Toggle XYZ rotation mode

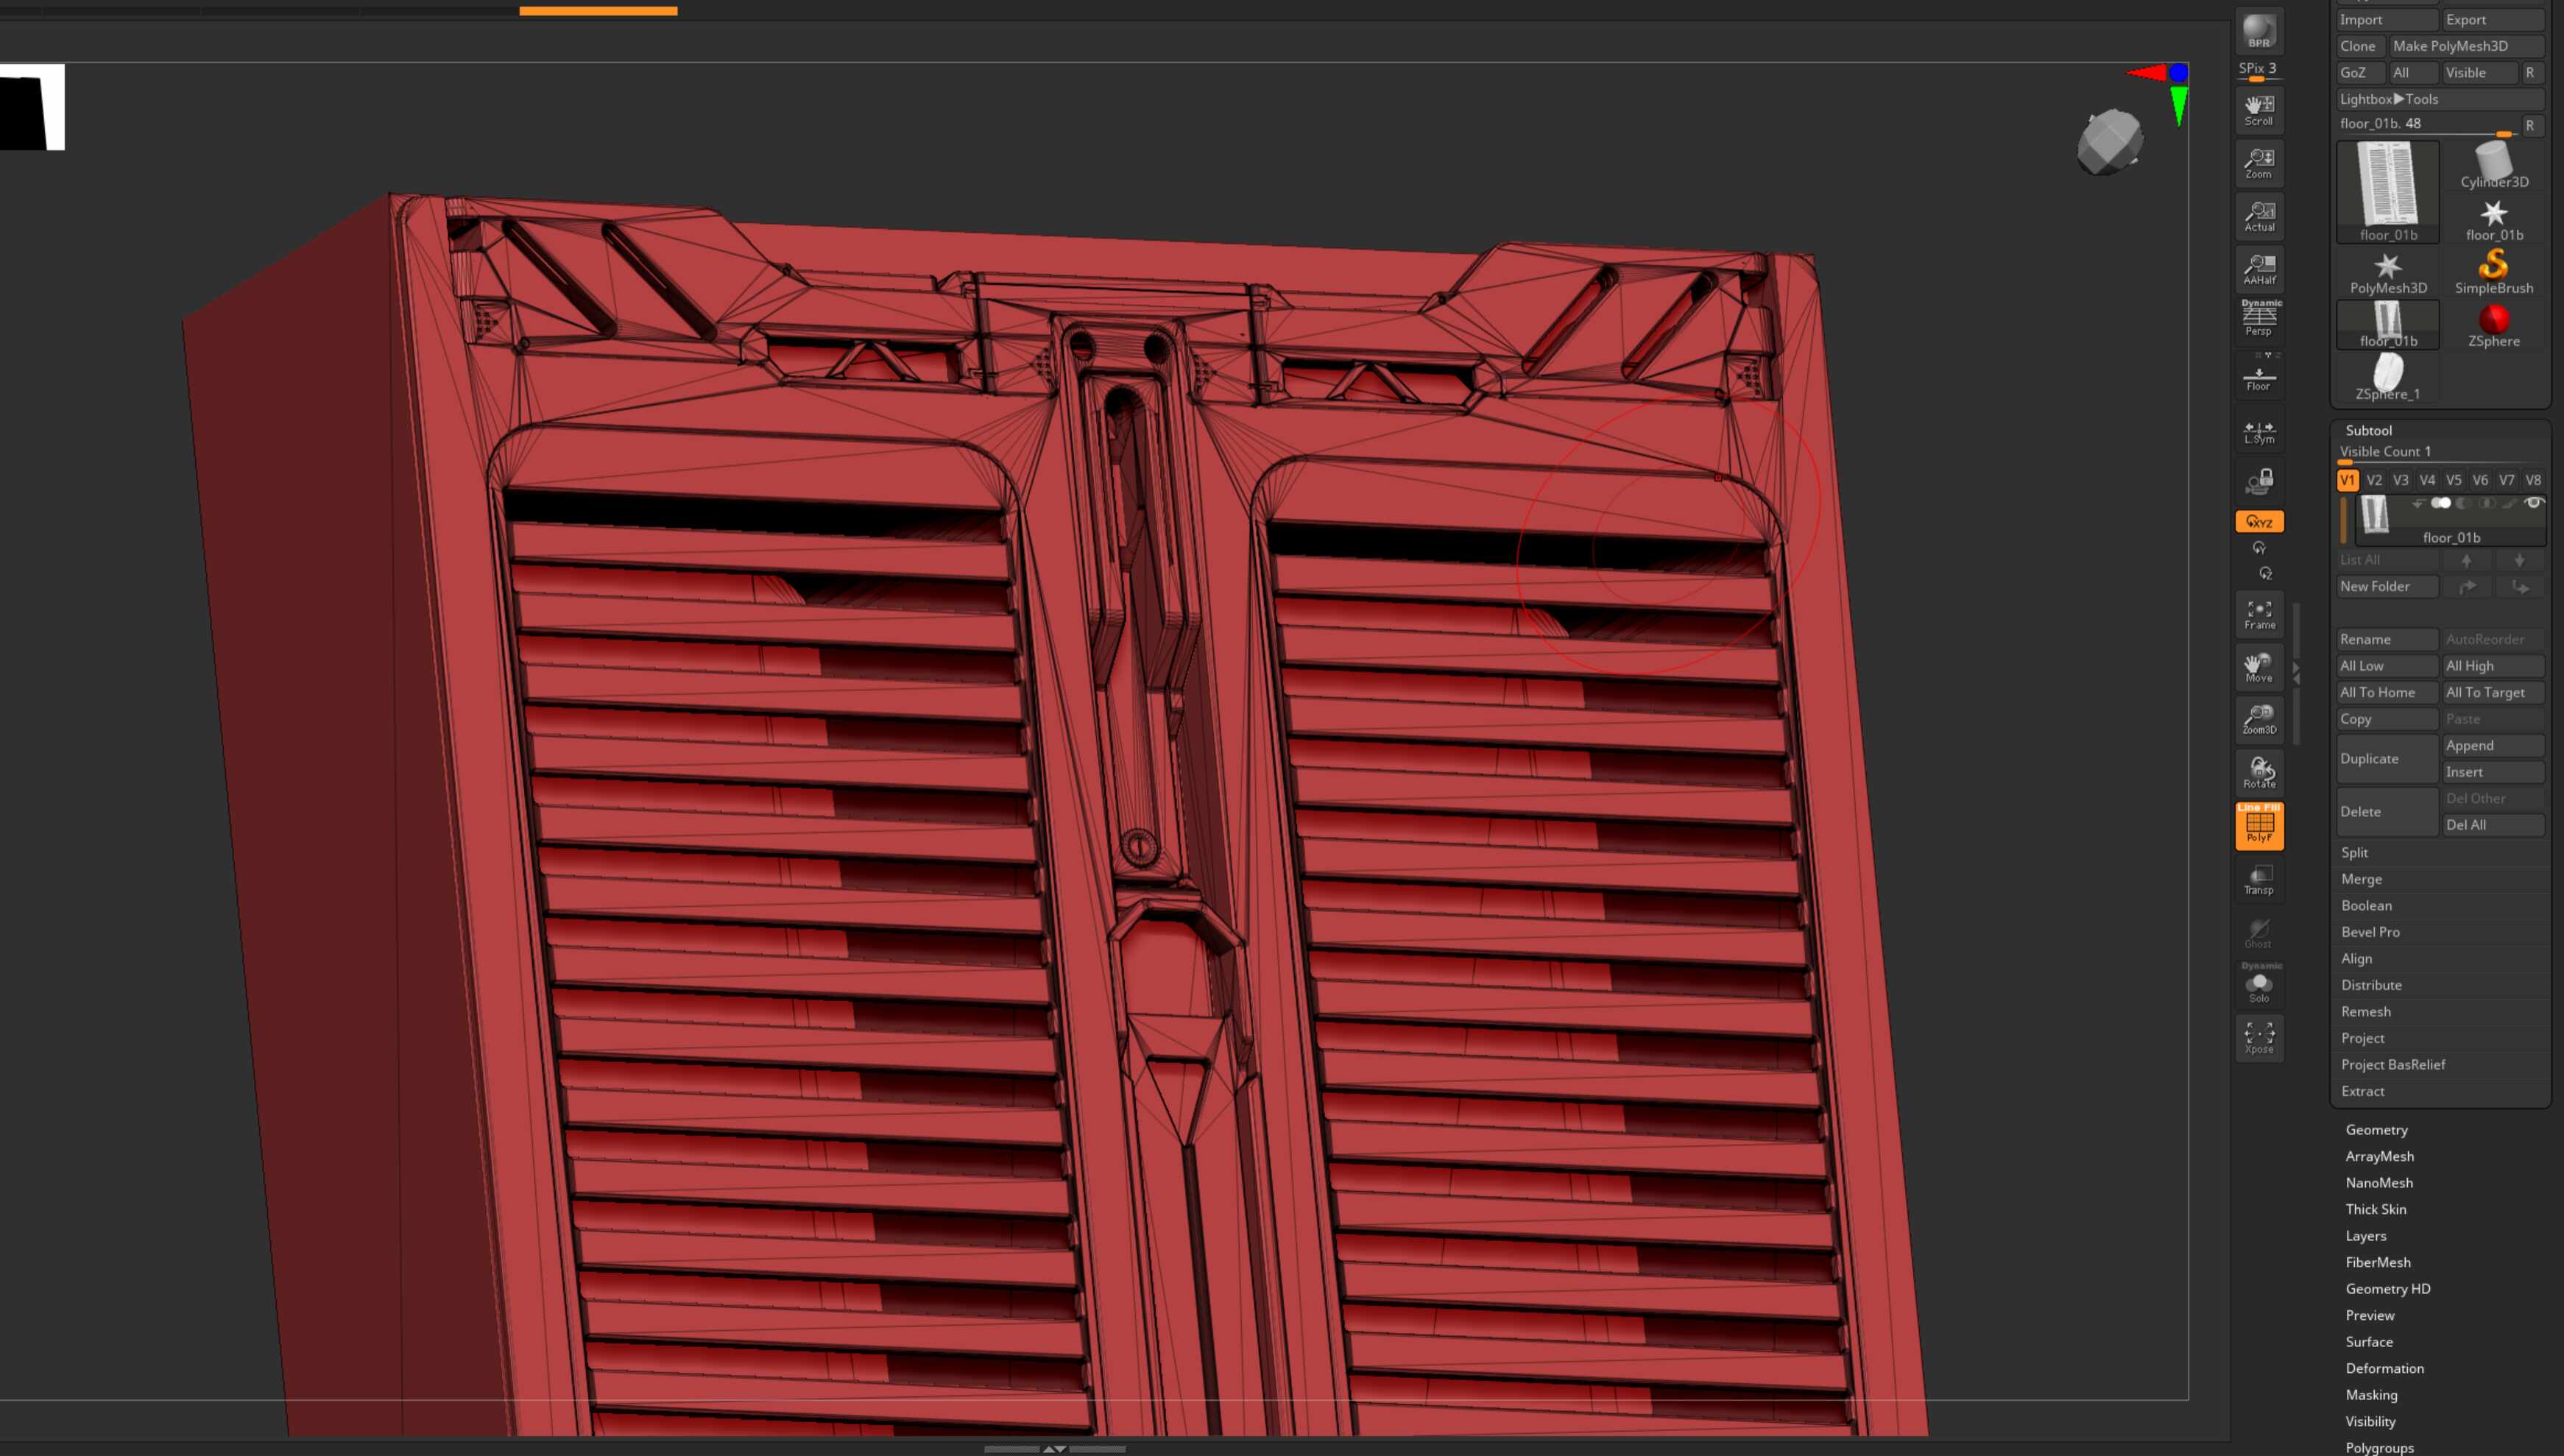[x=2258, y=521]
